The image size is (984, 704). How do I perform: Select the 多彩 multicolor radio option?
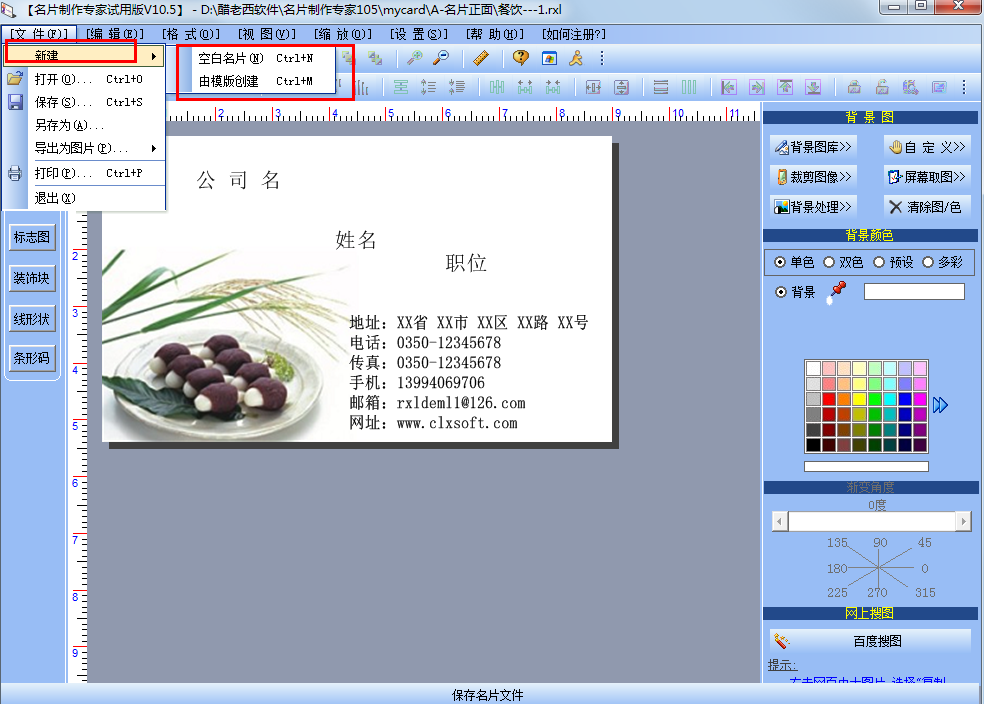point(928,262)
